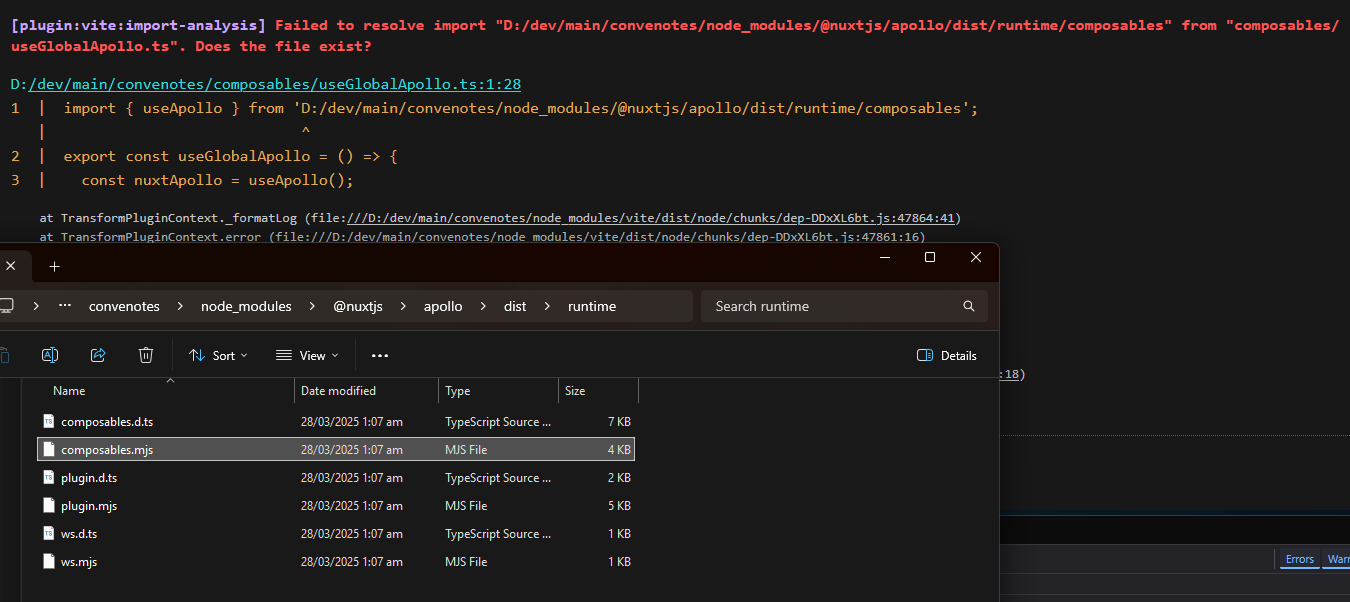The height and width of the screenshot is (602, 1350).
Task: Select ws.d.ts file name
Action: (79, 534)
